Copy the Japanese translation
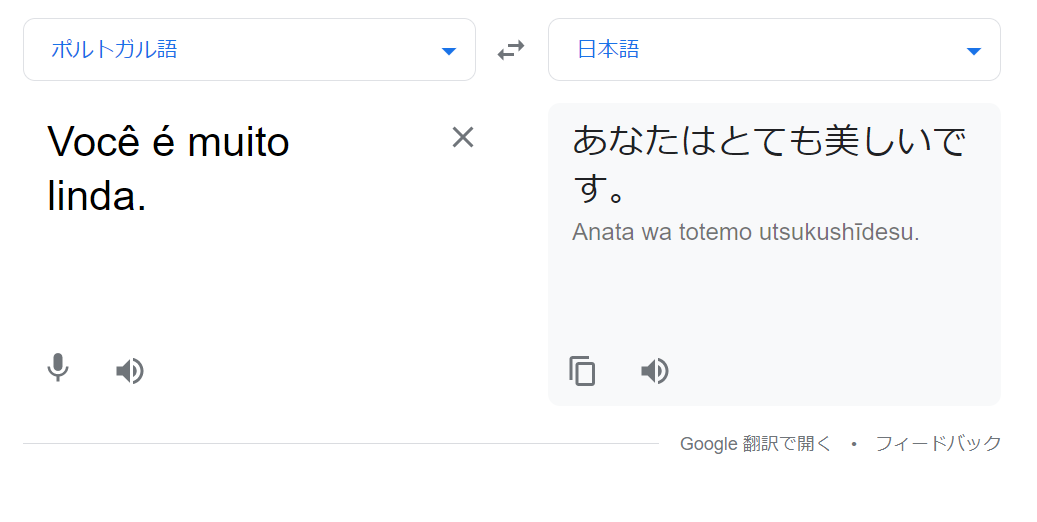Viewport: 1037px width, 522px height. 582,370
